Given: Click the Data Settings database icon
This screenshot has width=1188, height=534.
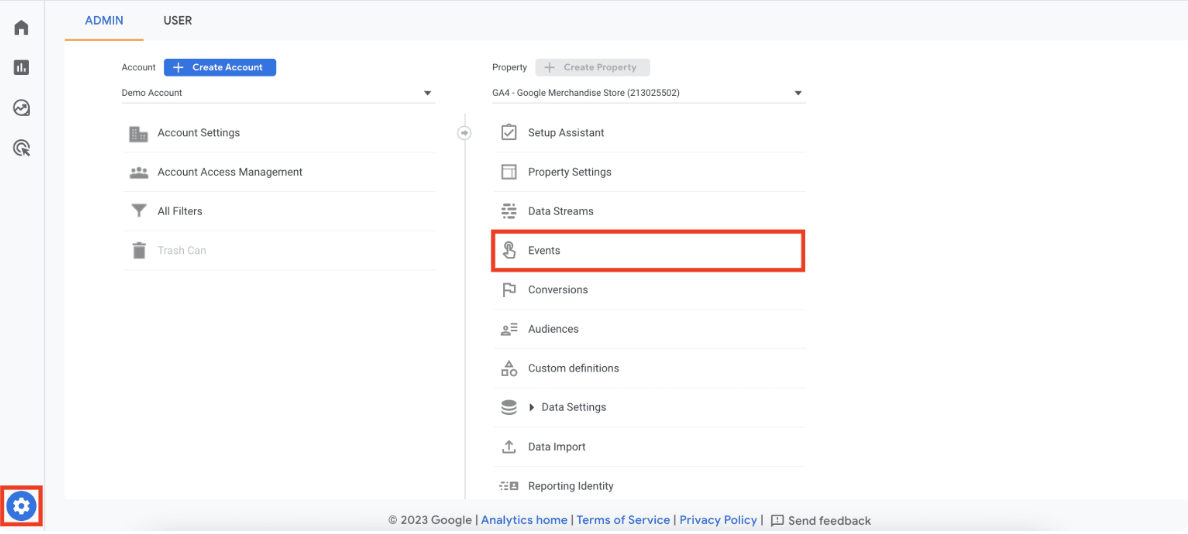Looking at the screenshot, I should point(509,408).
